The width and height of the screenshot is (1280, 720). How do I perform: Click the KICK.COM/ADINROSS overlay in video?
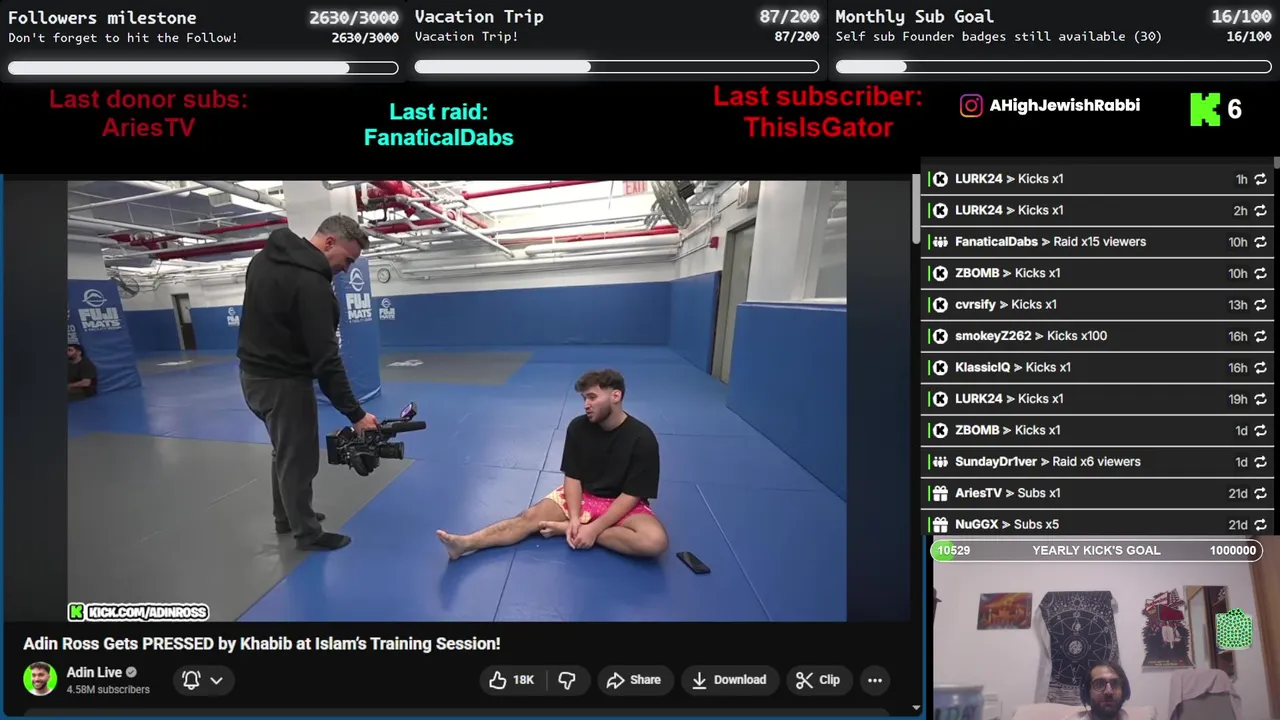click(138, 612)
